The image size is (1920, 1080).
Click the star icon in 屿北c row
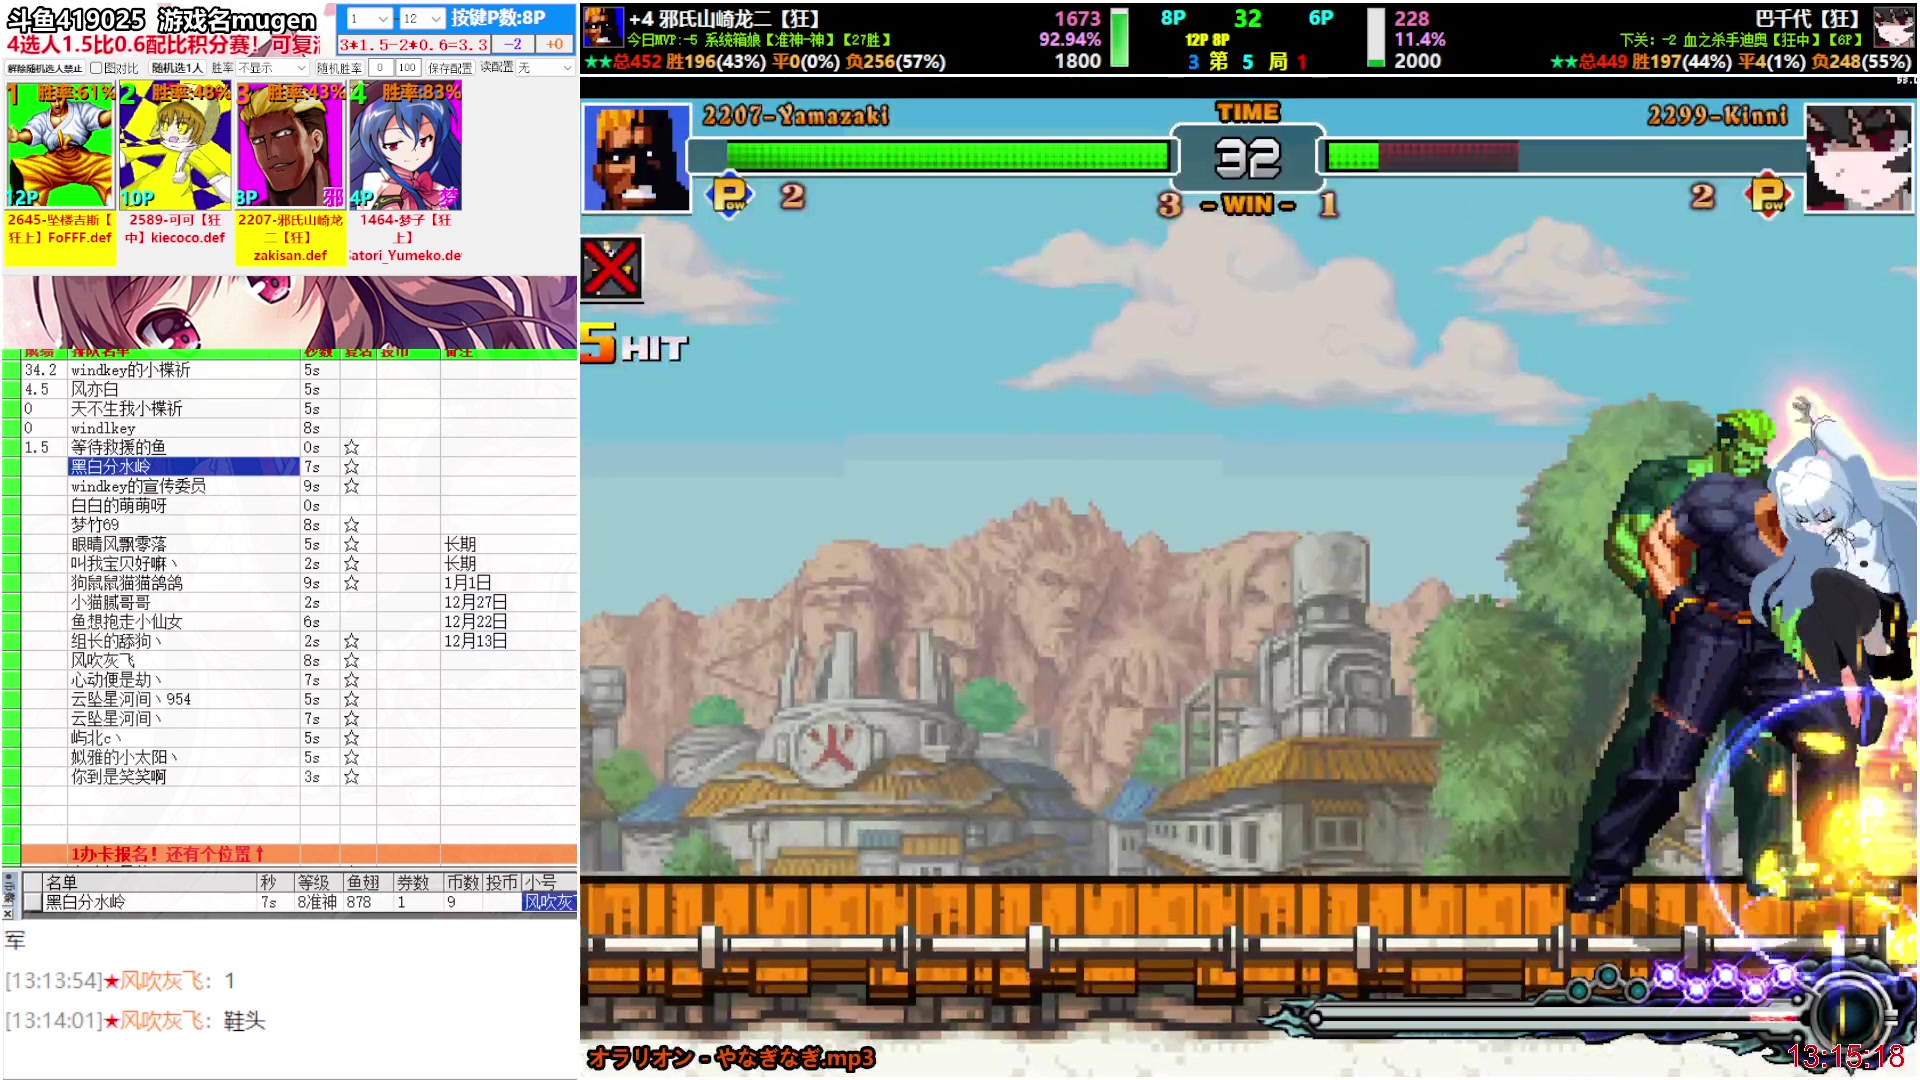coord(351,738)
